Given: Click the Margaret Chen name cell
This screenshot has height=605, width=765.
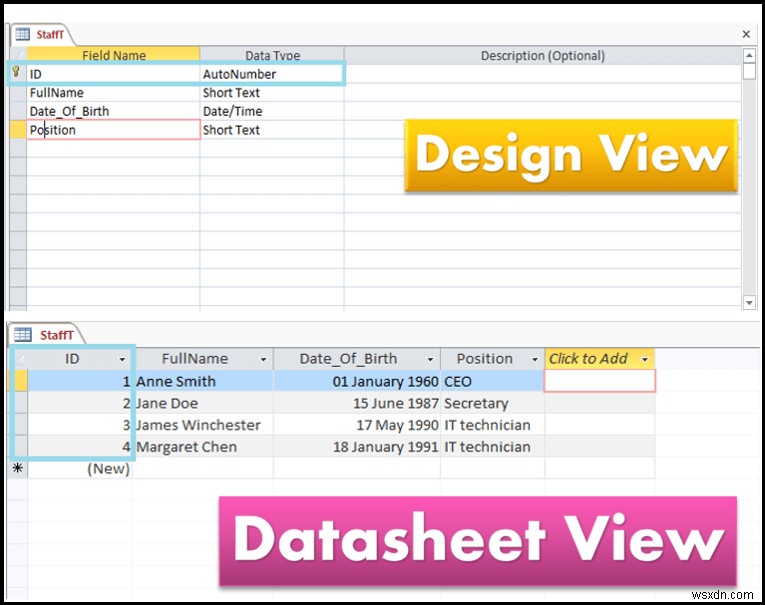Looking at the screenshot, I should pyautogui.click(x=203, y=447).
